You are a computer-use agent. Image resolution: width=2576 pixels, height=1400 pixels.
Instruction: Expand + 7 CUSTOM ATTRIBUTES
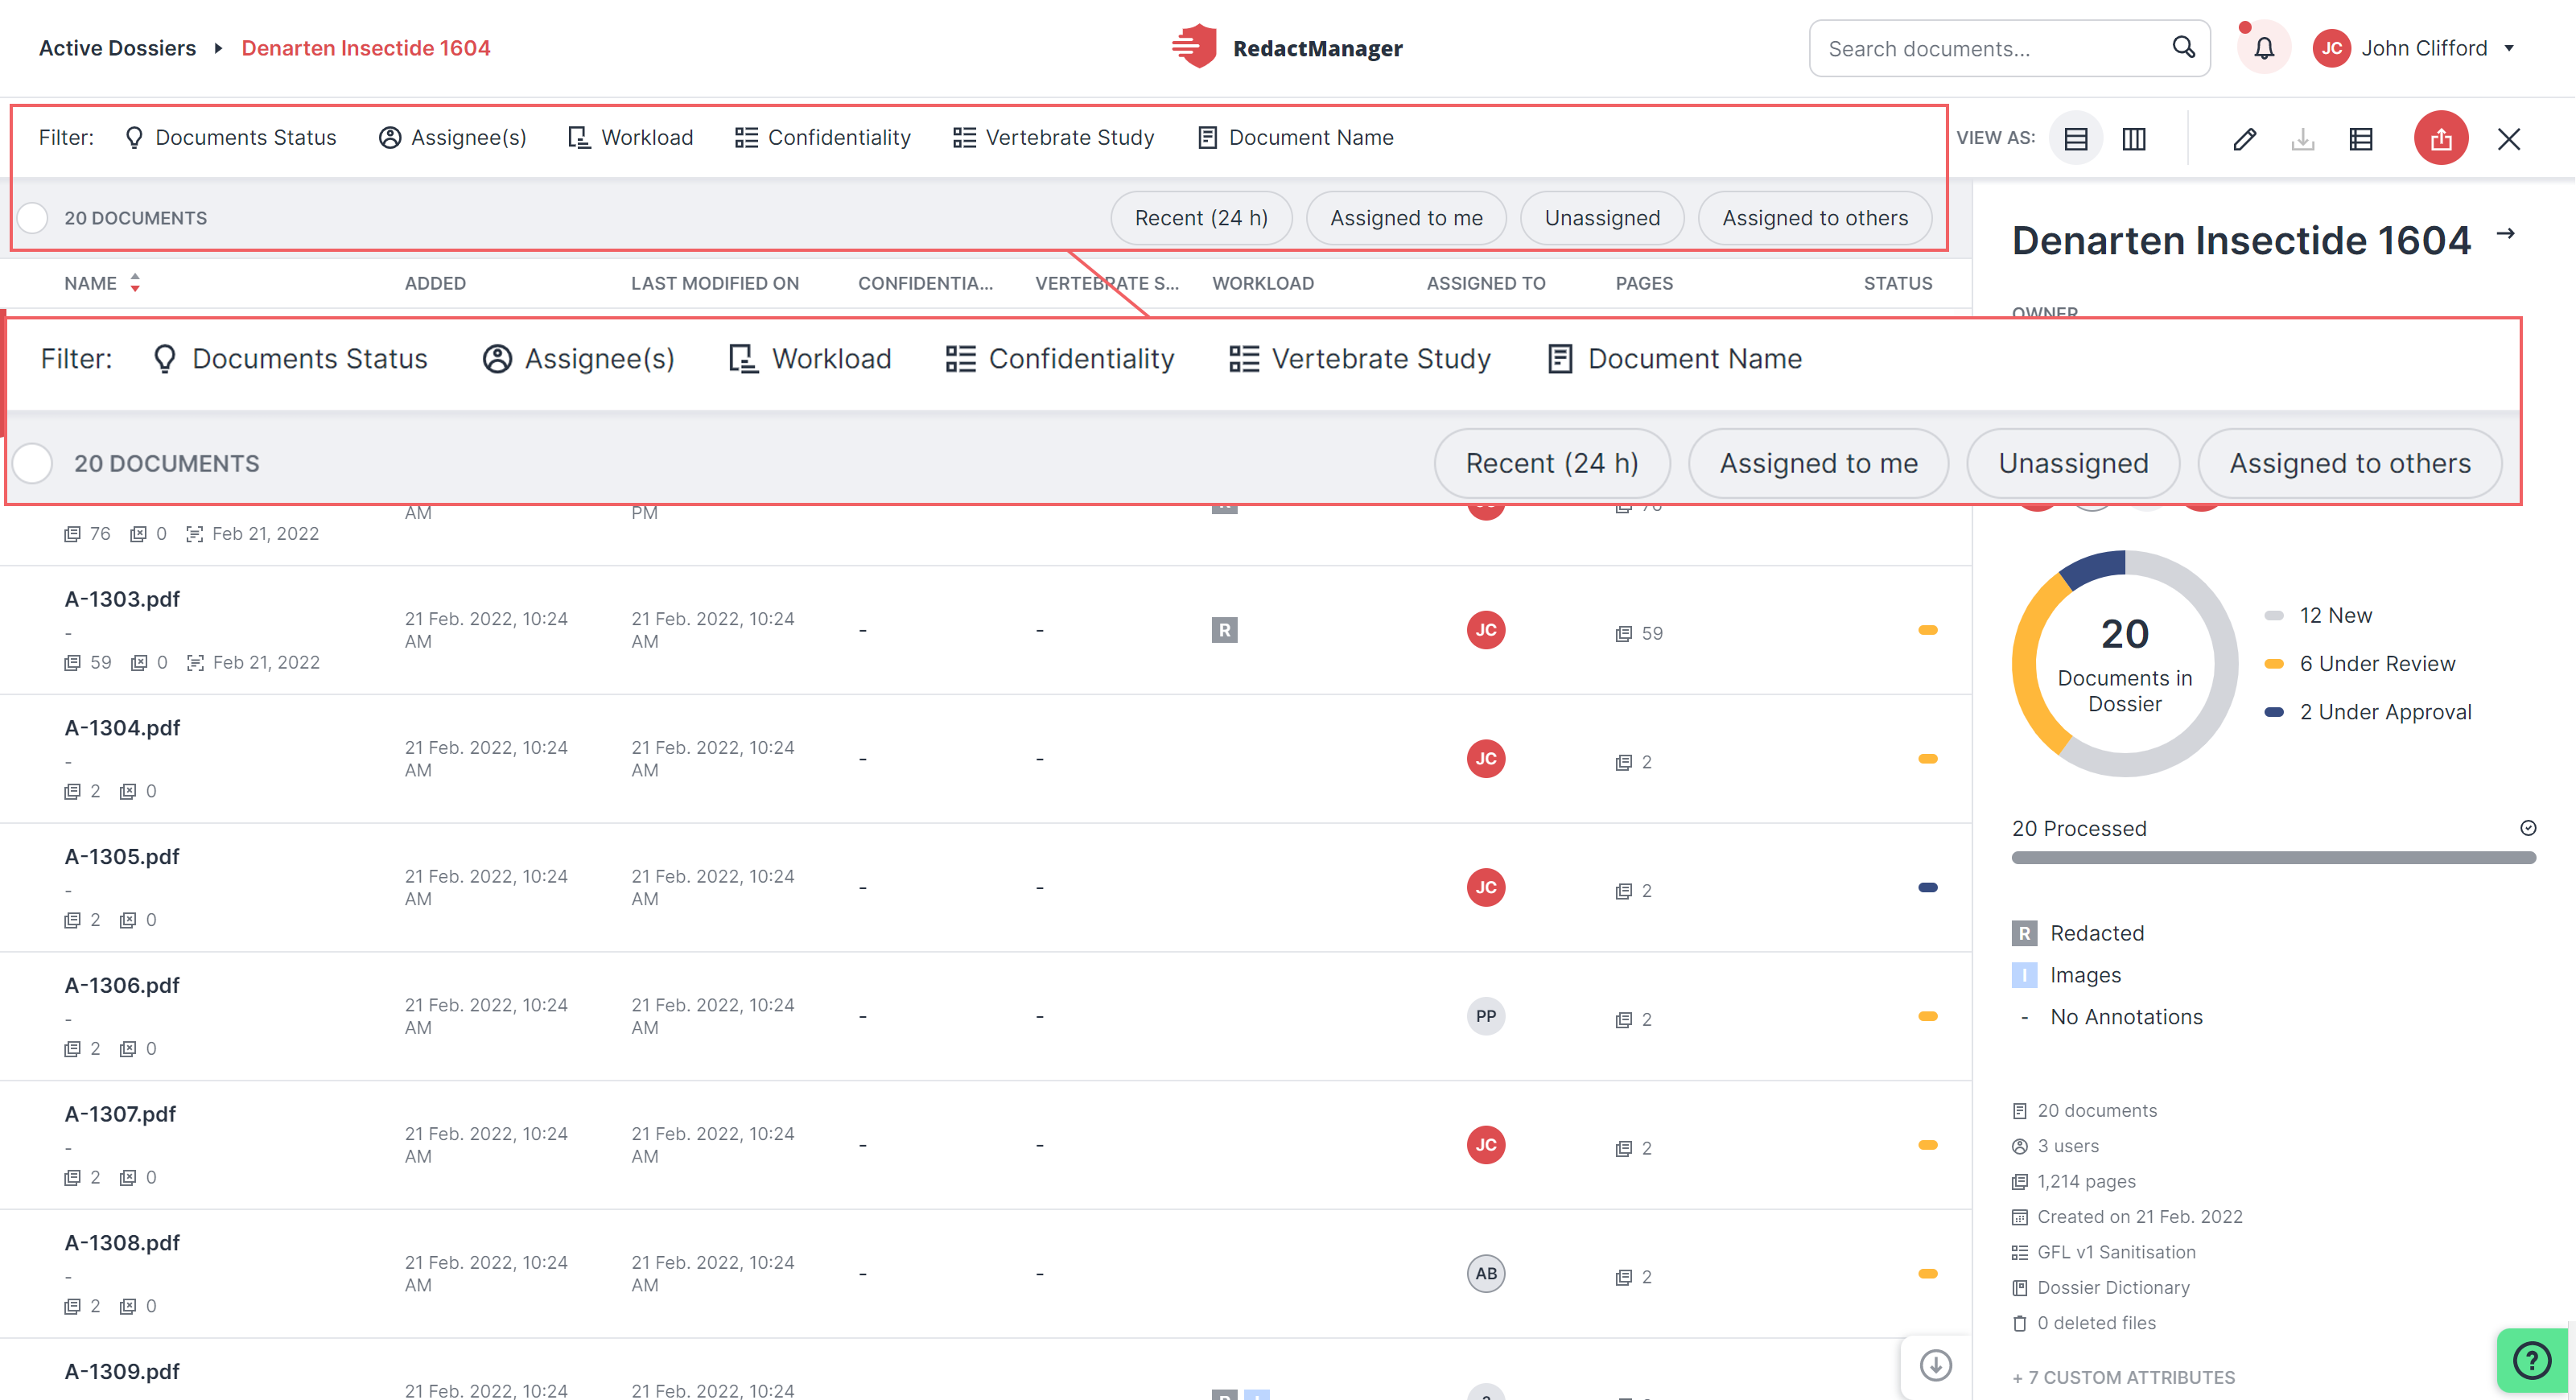click(x=2123, y=1377)
